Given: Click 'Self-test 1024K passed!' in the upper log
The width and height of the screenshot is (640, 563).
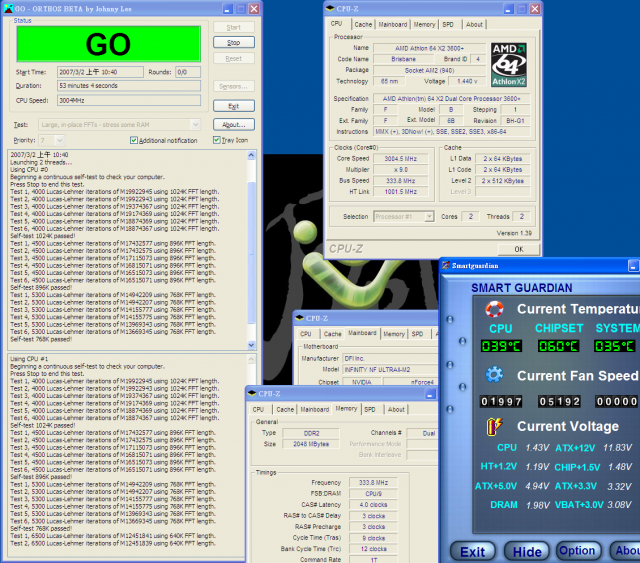Looking at the screenshot, I should click(x=42, y=236).
